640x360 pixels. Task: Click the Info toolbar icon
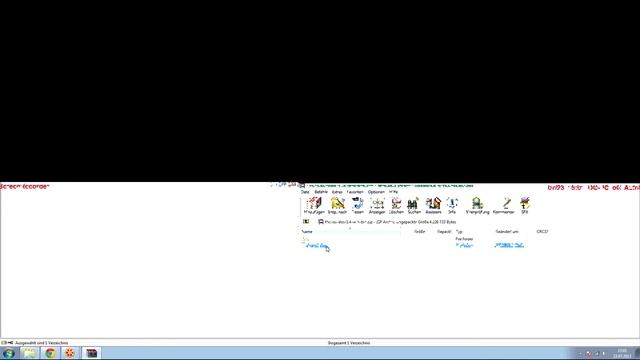coord(452,205)
